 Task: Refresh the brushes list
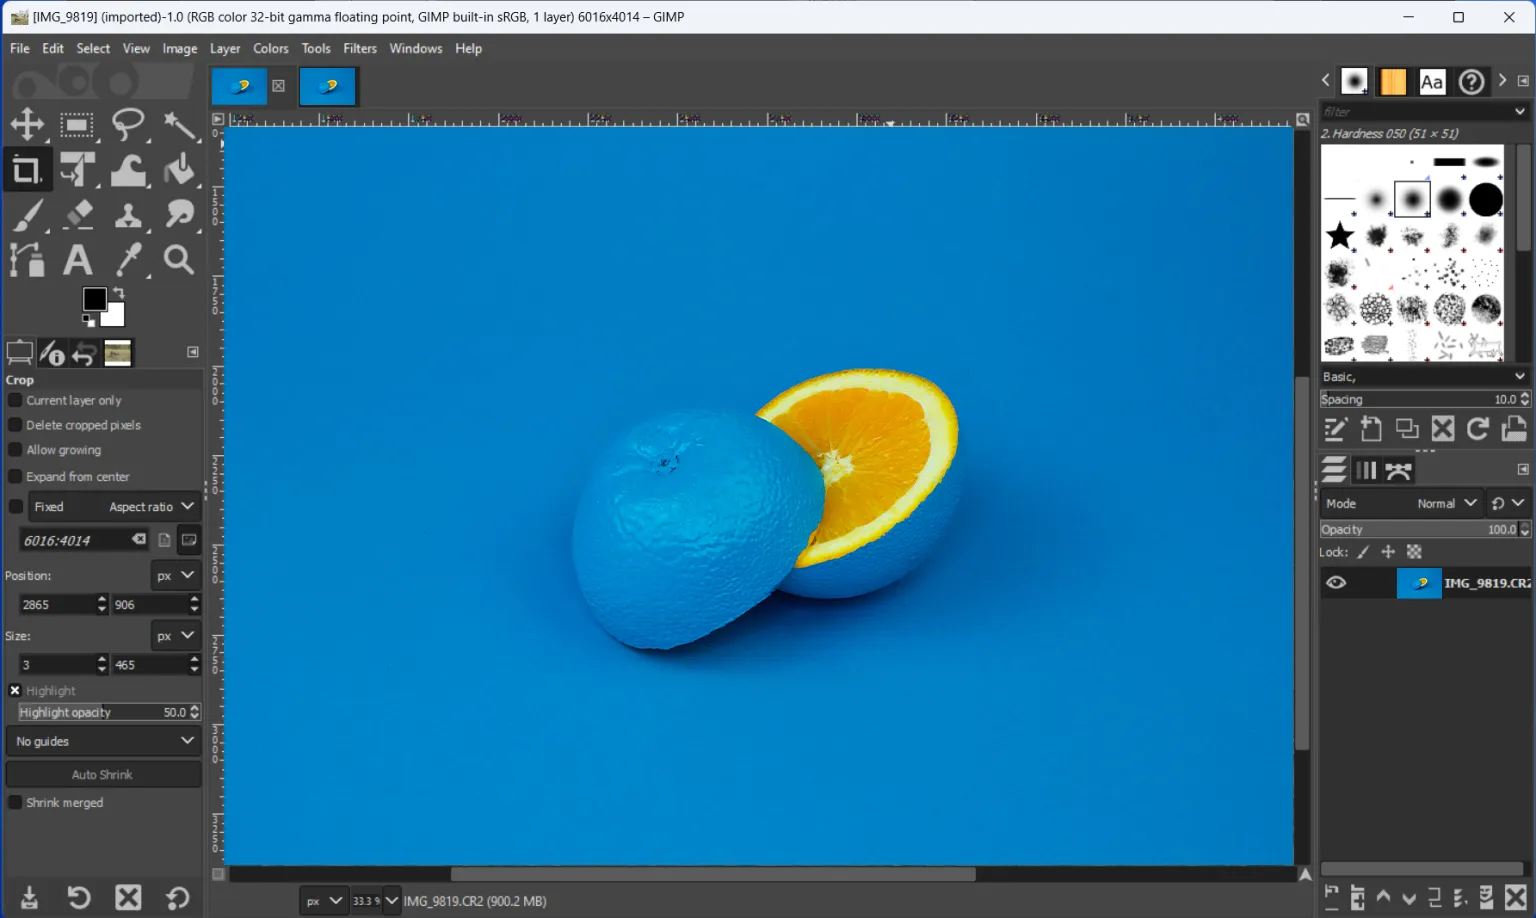click(1478, 428)
